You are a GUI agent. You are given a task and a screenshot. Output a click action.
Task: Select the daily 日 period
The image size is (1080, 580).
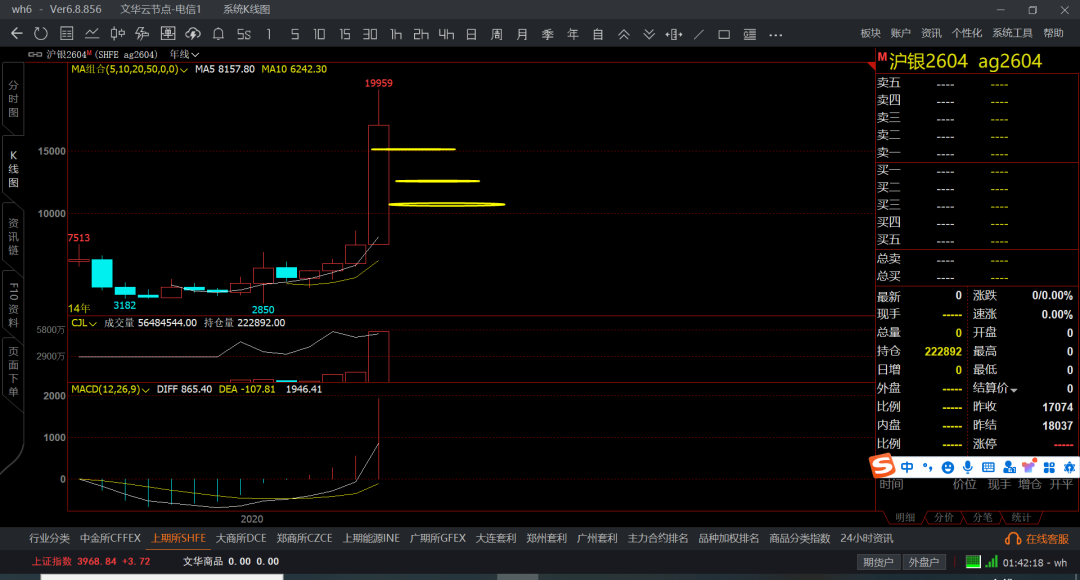pyautogui.click(x=471, y=34)
